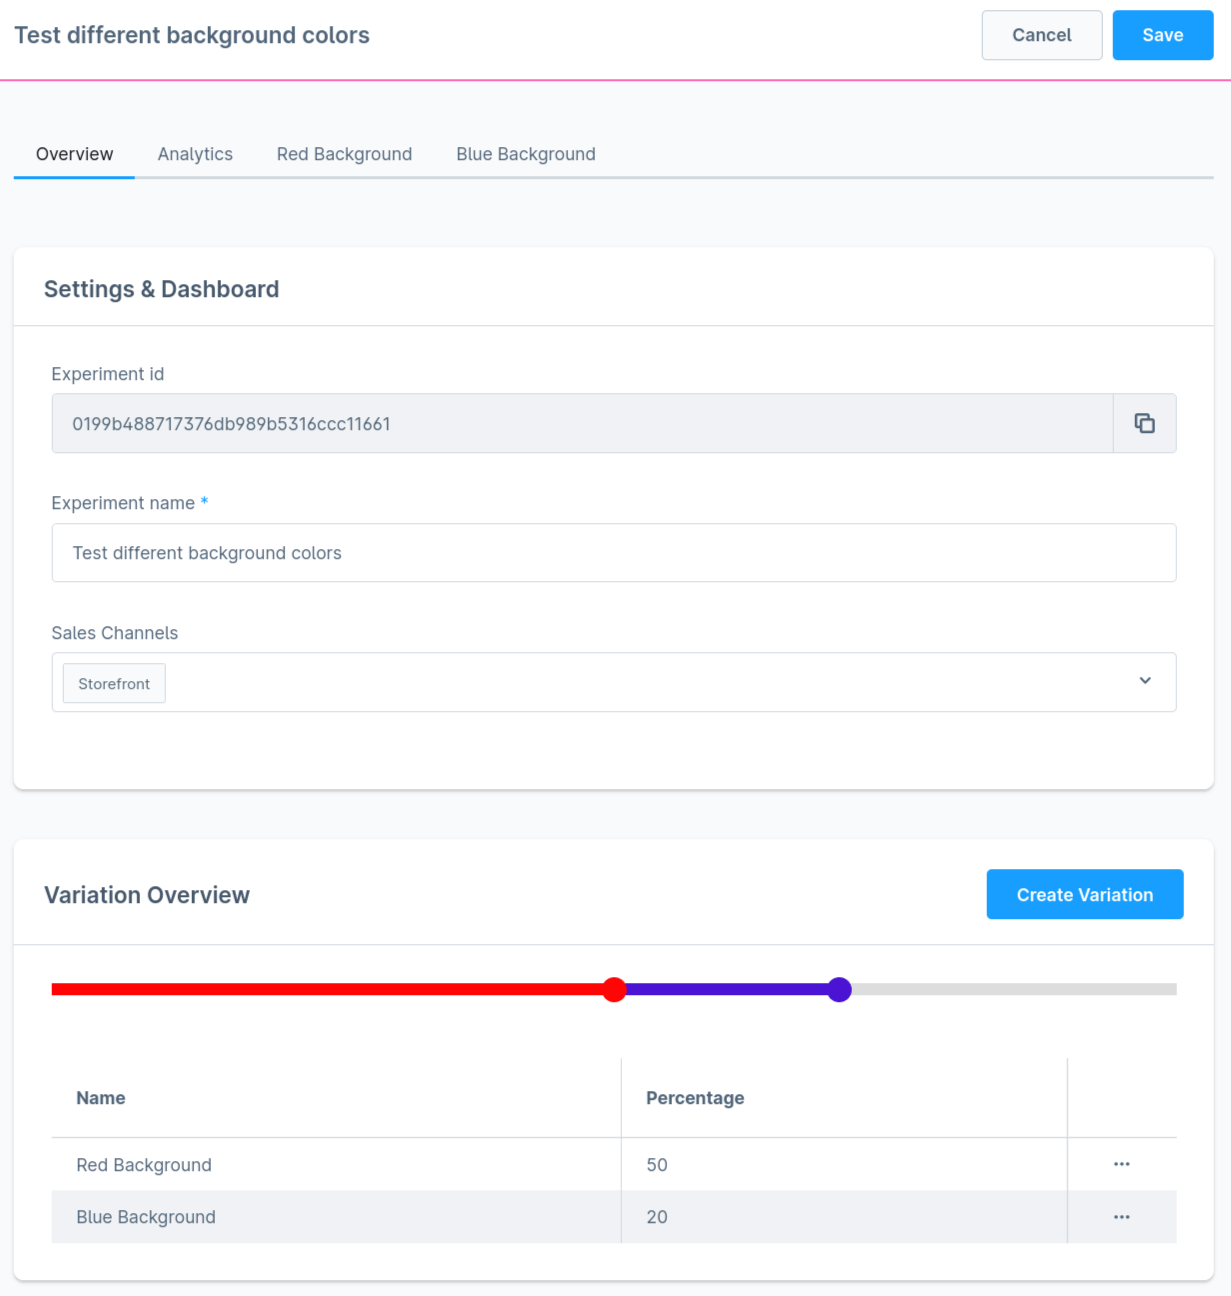Switch to the Overview tab
The image size is (1231, 1296).
[75, 154]
